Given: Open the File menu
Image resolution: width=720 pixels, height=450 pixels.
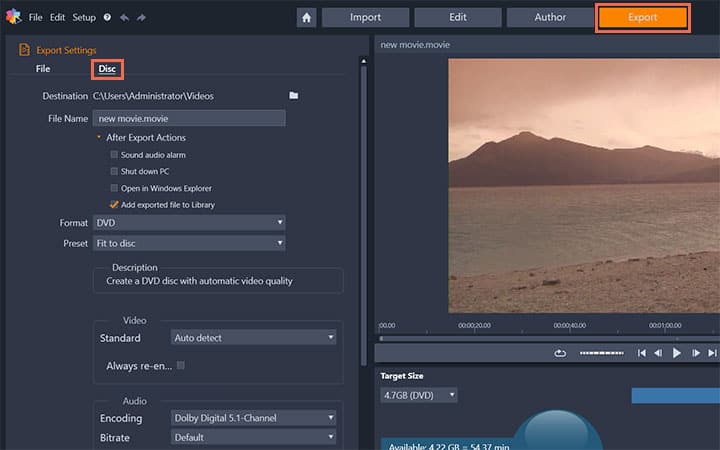Looking at the screenshot, I should pyautogui.click(x=35, y=17).
